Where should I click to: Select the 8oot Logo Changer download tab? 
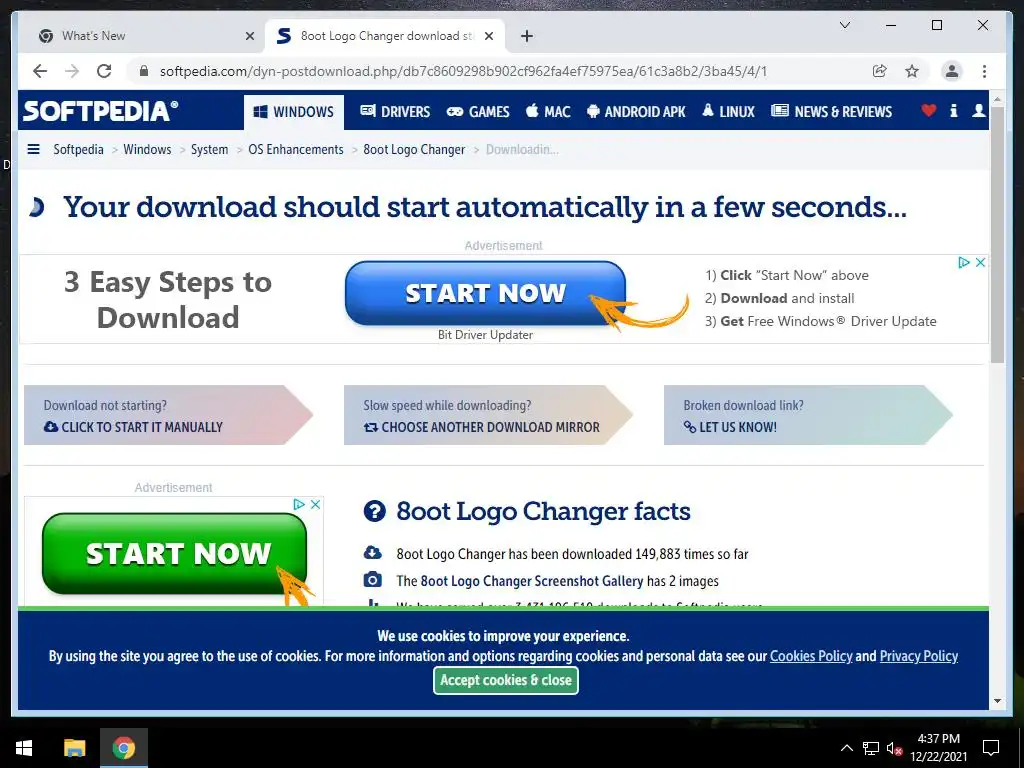(x=385, y=36)
